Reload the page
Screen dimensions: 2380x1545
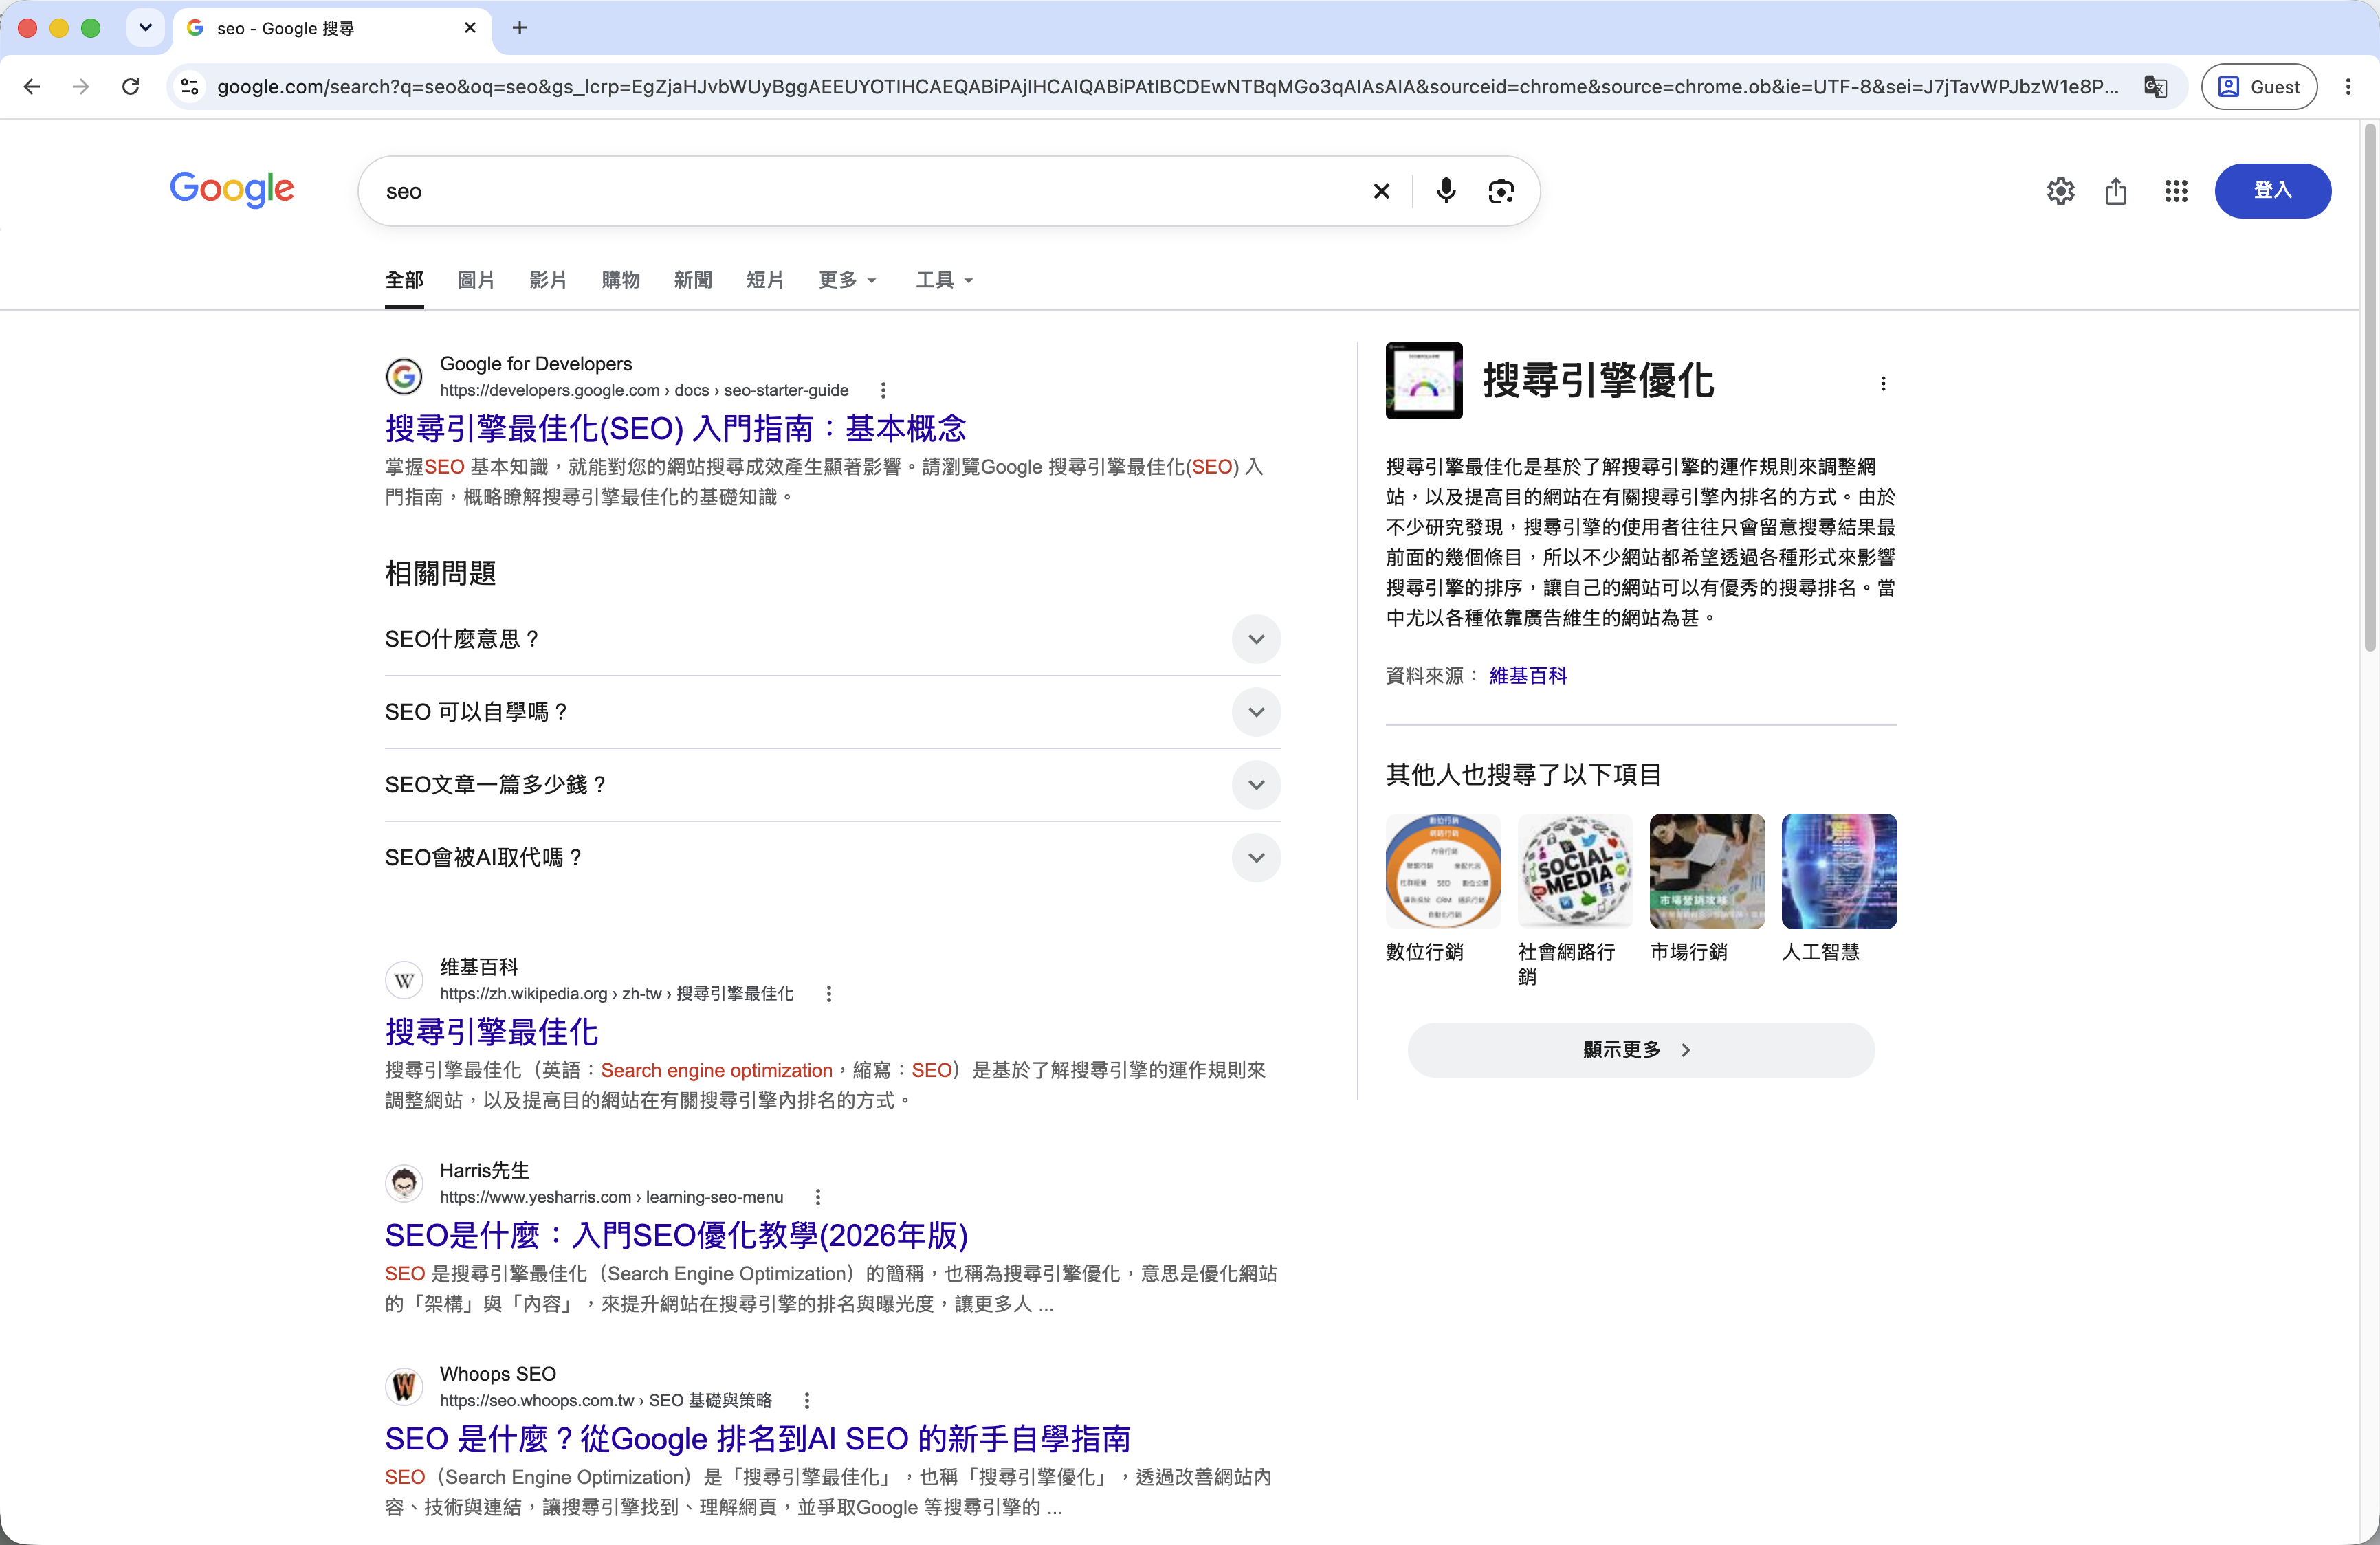[130, 87]
